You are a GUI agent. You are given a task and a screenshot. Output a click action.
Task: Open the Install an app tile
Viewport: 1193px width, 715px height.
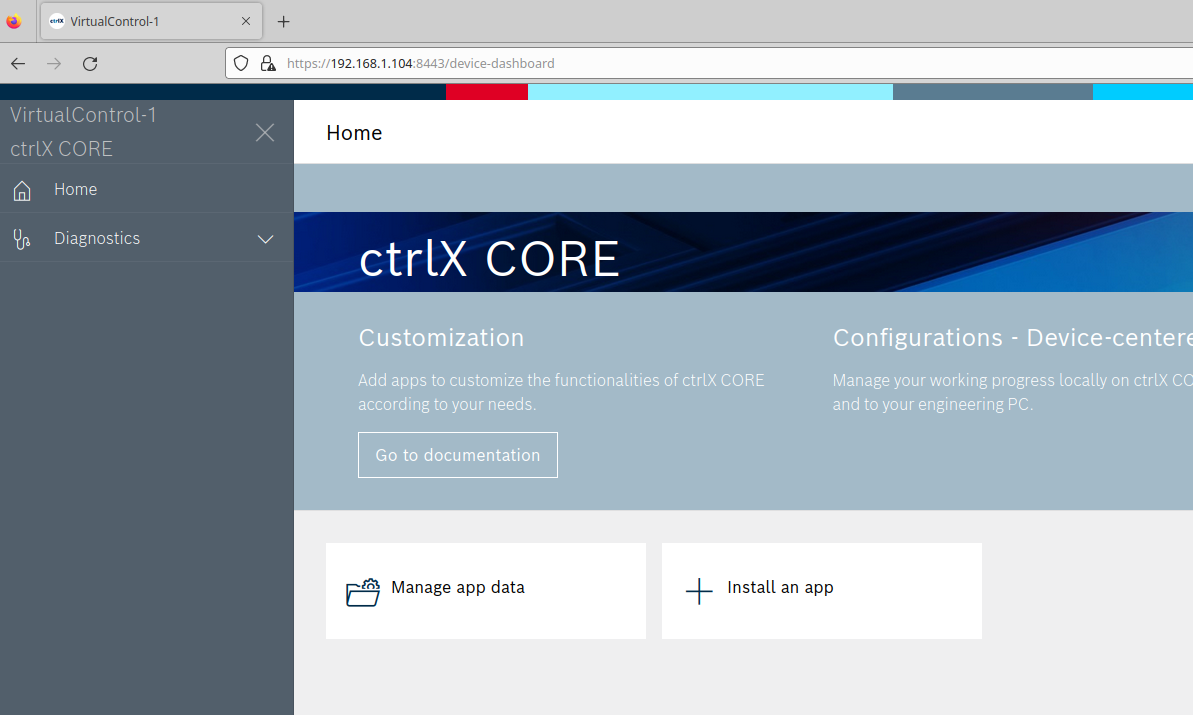pyautogui.click(x=821, y=590)
